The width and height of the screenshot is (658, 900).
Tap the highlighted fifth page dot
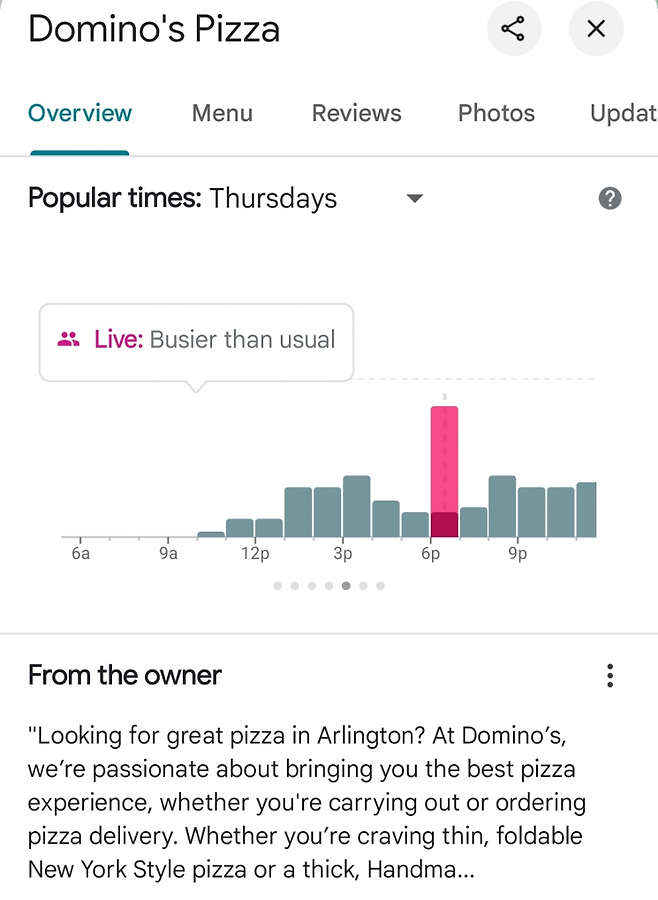(346, 586)
